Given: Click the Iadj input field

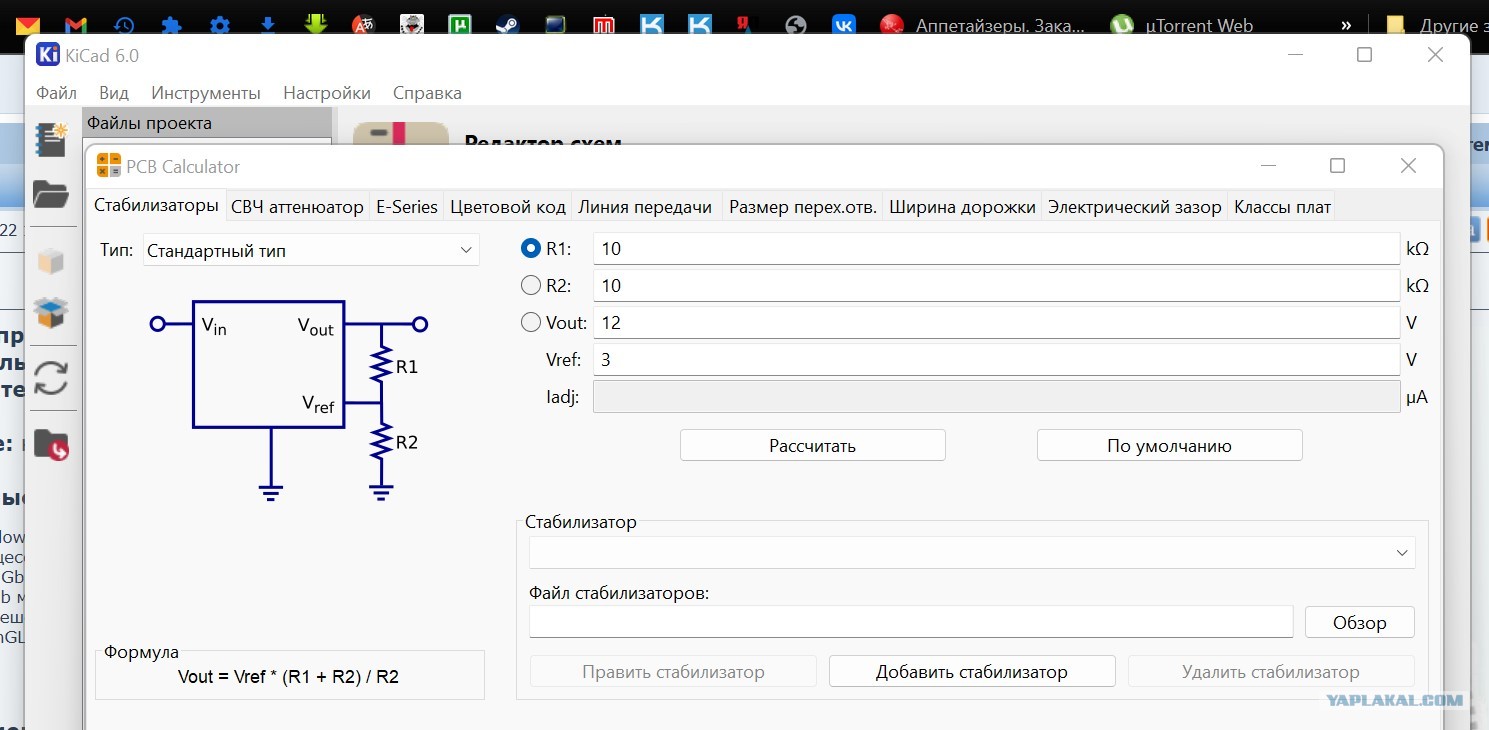Looking at the screenshot, I should coord(996,397).
